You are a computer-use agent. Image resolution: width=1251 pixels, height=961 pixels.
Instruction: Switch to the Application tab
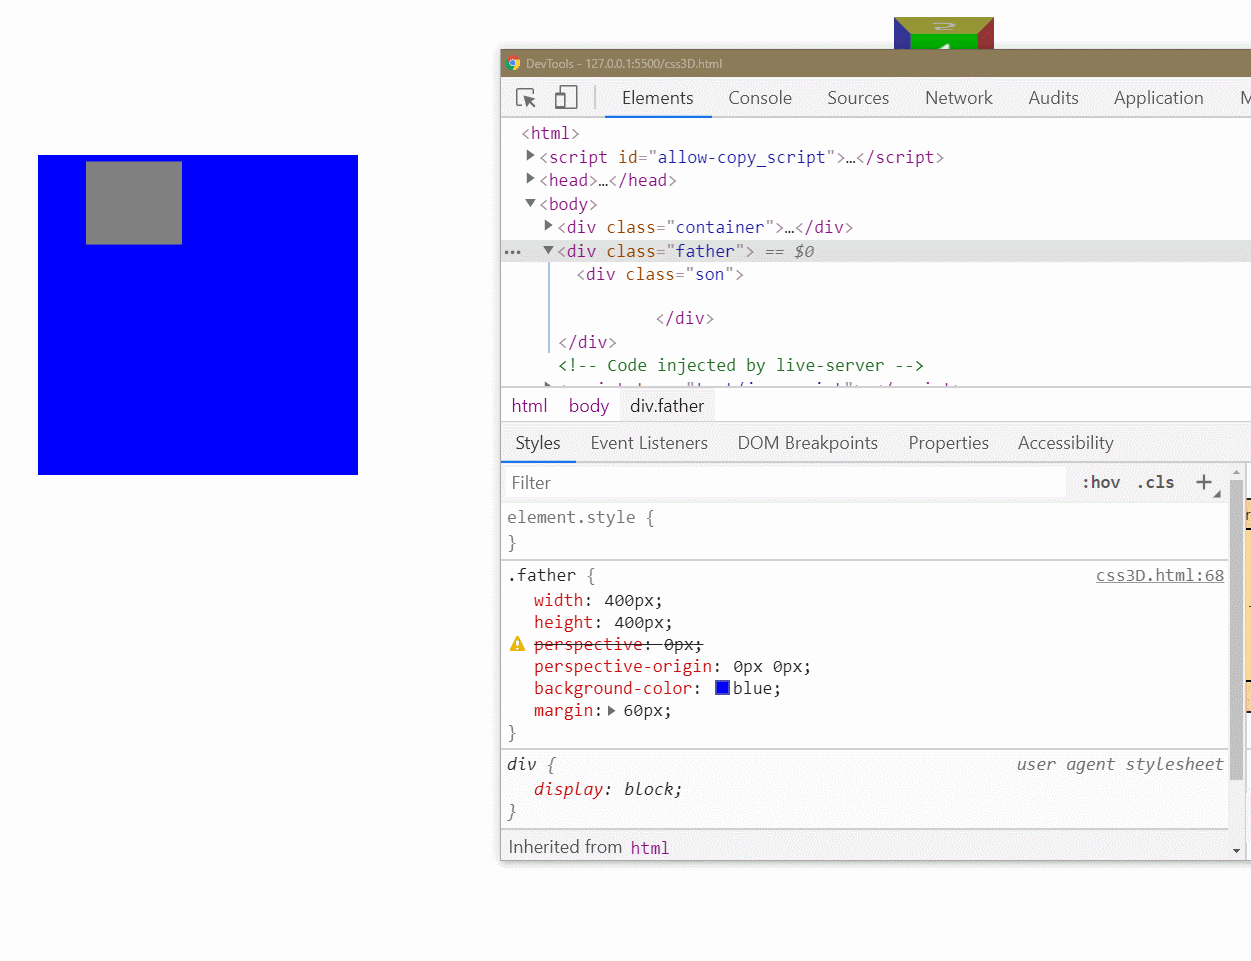[1158, 98]
